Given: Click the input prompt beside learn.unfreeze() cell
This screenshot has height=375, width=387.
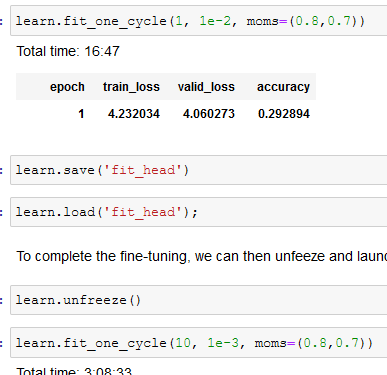Looking at the screenshot, I should pyautogui.click(x=2, y=300).
